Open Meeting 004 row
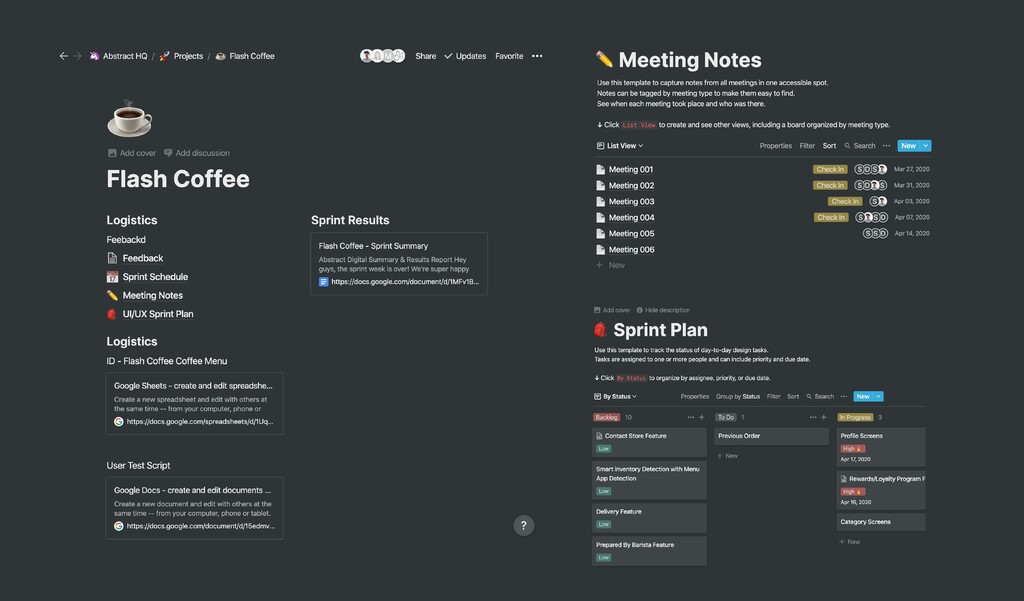Screen dimensions: 1024x601 pyautogui.click(x=763, y=218)
